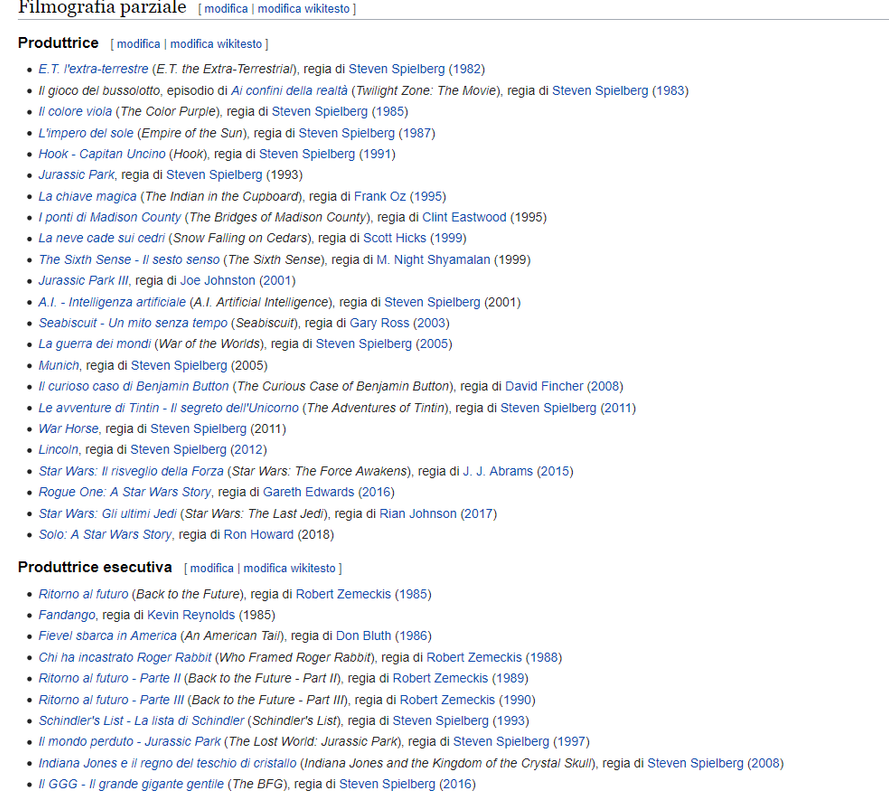
Task: Open Star Wars: Il risveglio della Forza link
Action: tap(131, 472)
